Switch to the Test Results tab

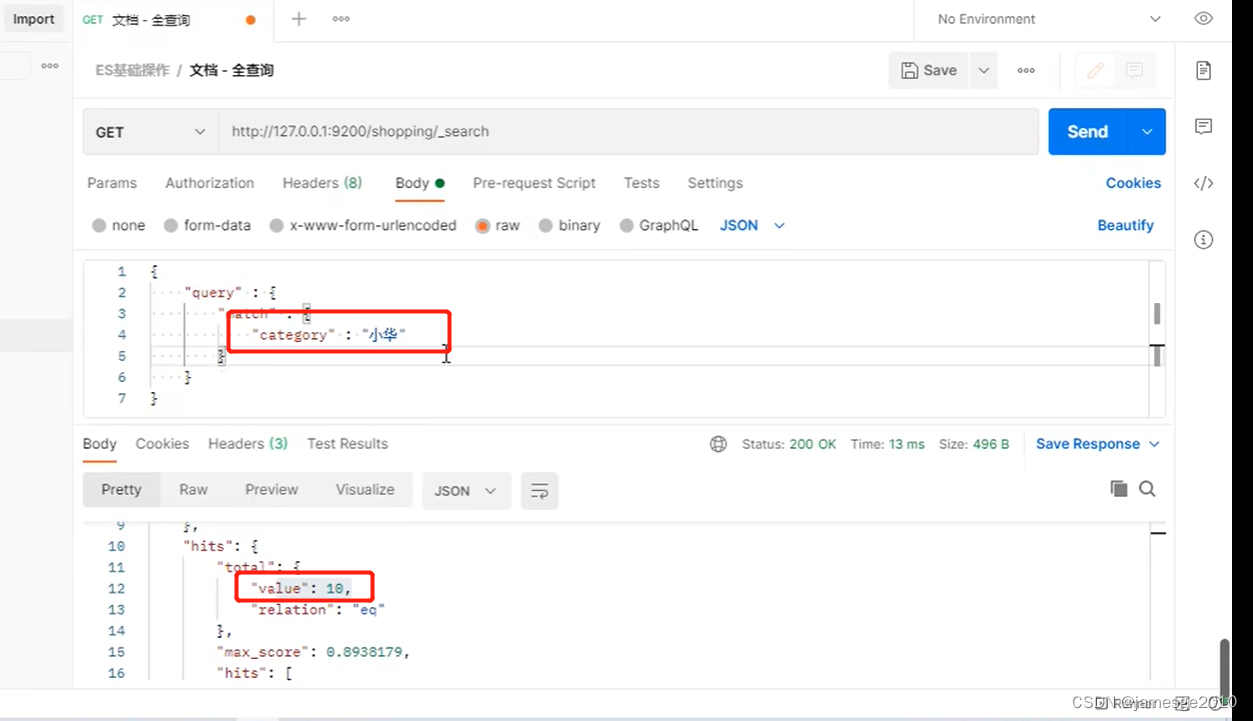click(x=347, y=444)
